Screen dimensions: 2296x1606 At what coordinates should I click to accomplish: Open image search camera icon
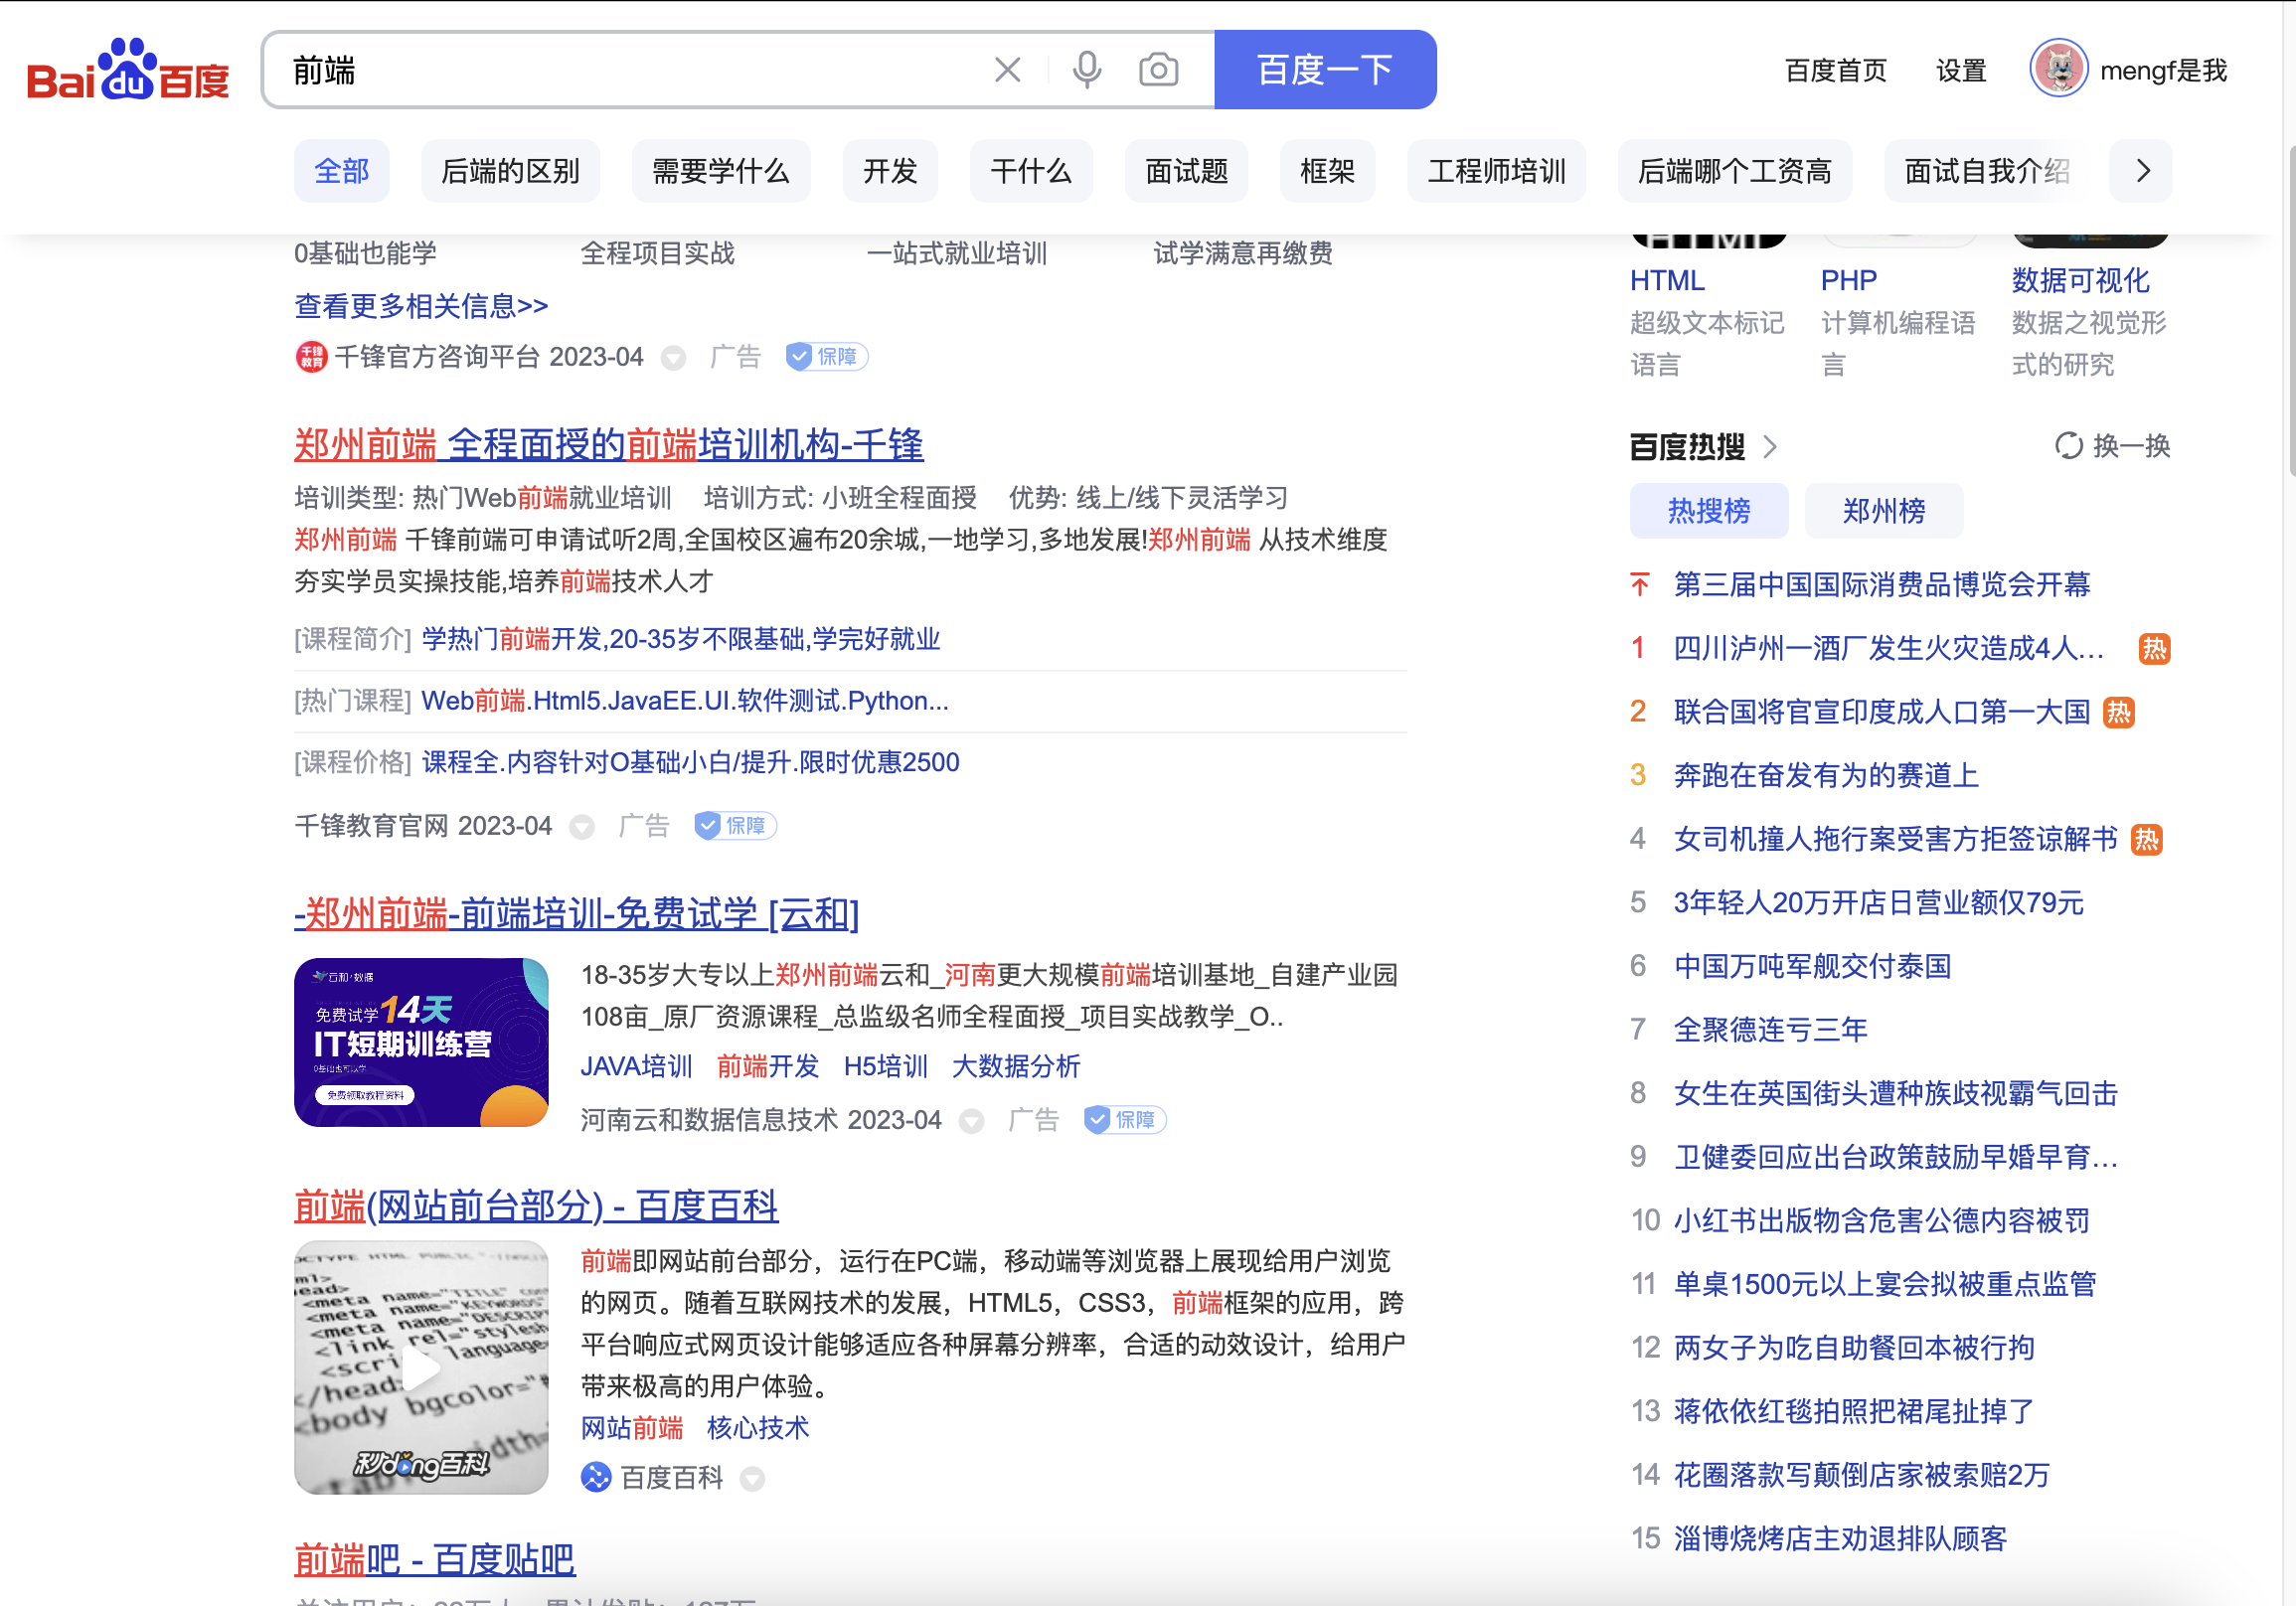pos(1158,70)
